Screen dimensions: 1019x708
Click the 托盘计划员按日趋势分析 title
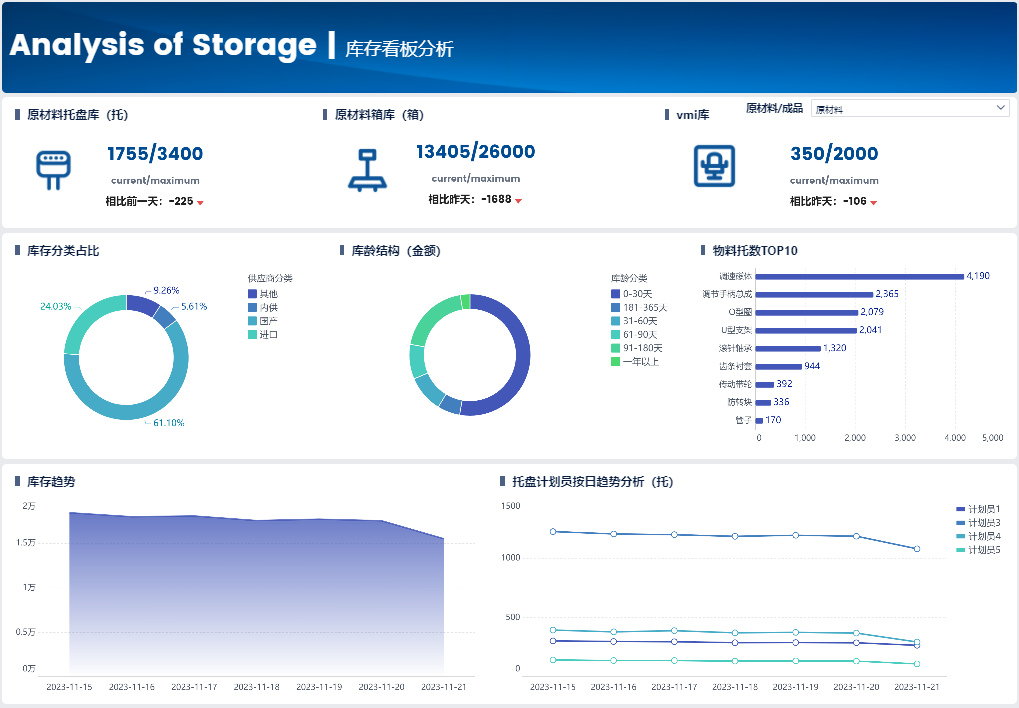coord(592,482)
